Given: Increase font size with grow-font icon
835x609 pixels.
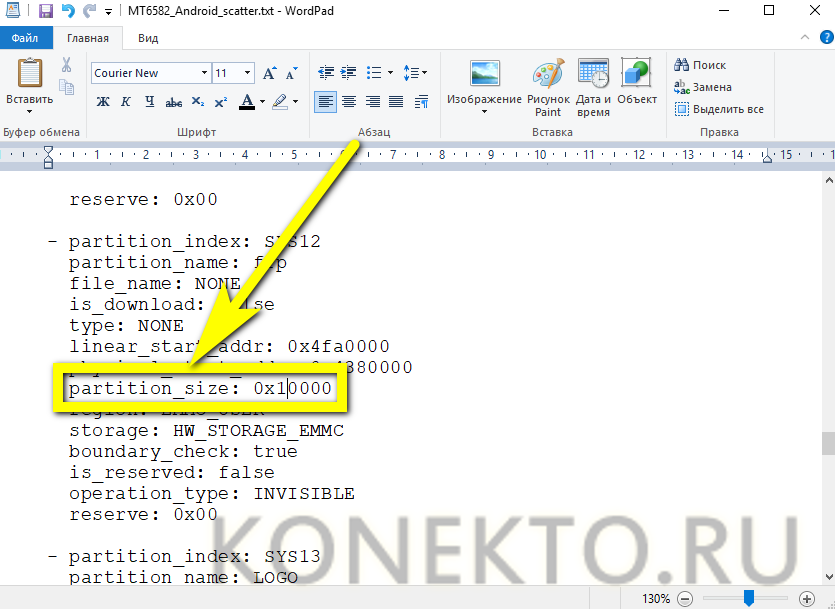Looking at the screenshot, I should 269,73.
